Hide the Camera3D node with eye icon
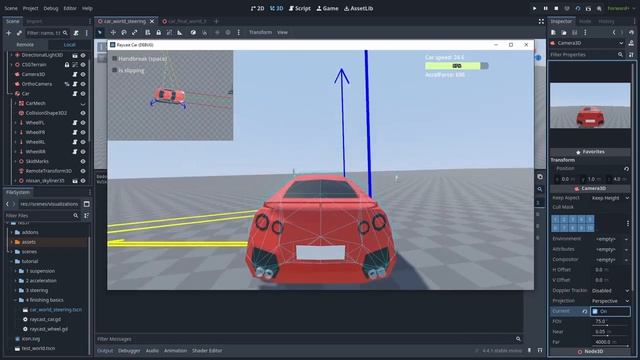 coord(83,74)
